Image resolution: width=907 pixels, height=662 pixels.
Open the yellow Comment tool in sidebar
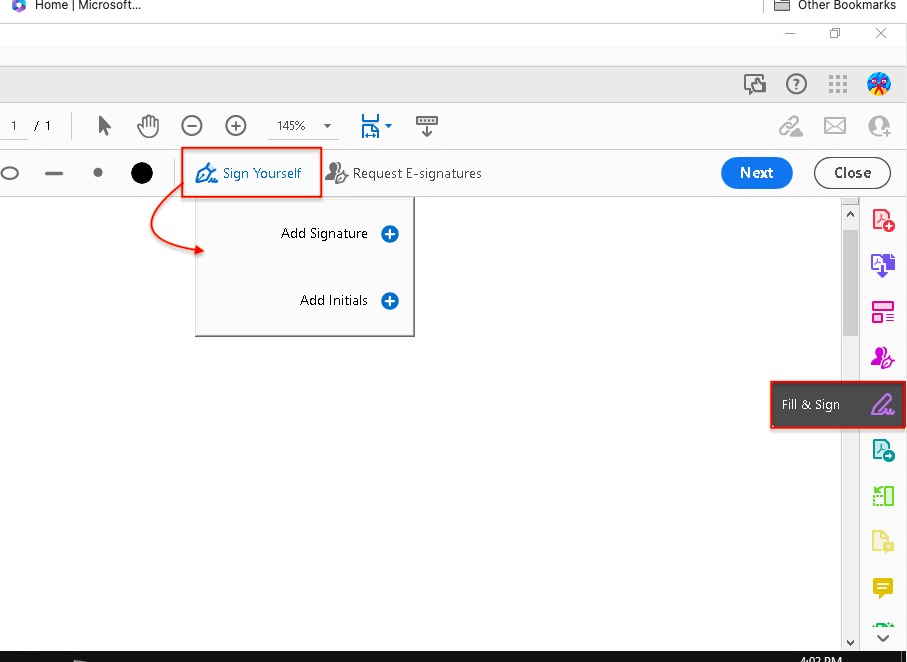coord(882,588)
